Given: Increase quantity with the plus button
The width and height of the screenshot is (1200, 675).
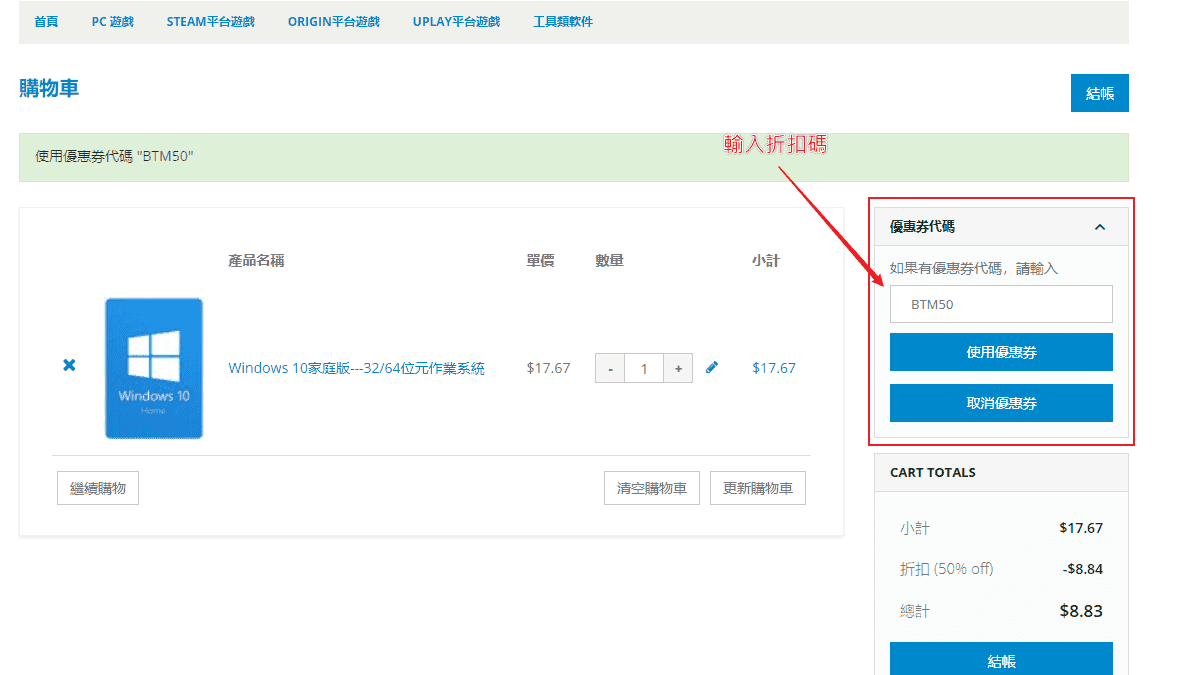Looking at the screenshot, I should point(678,369).
